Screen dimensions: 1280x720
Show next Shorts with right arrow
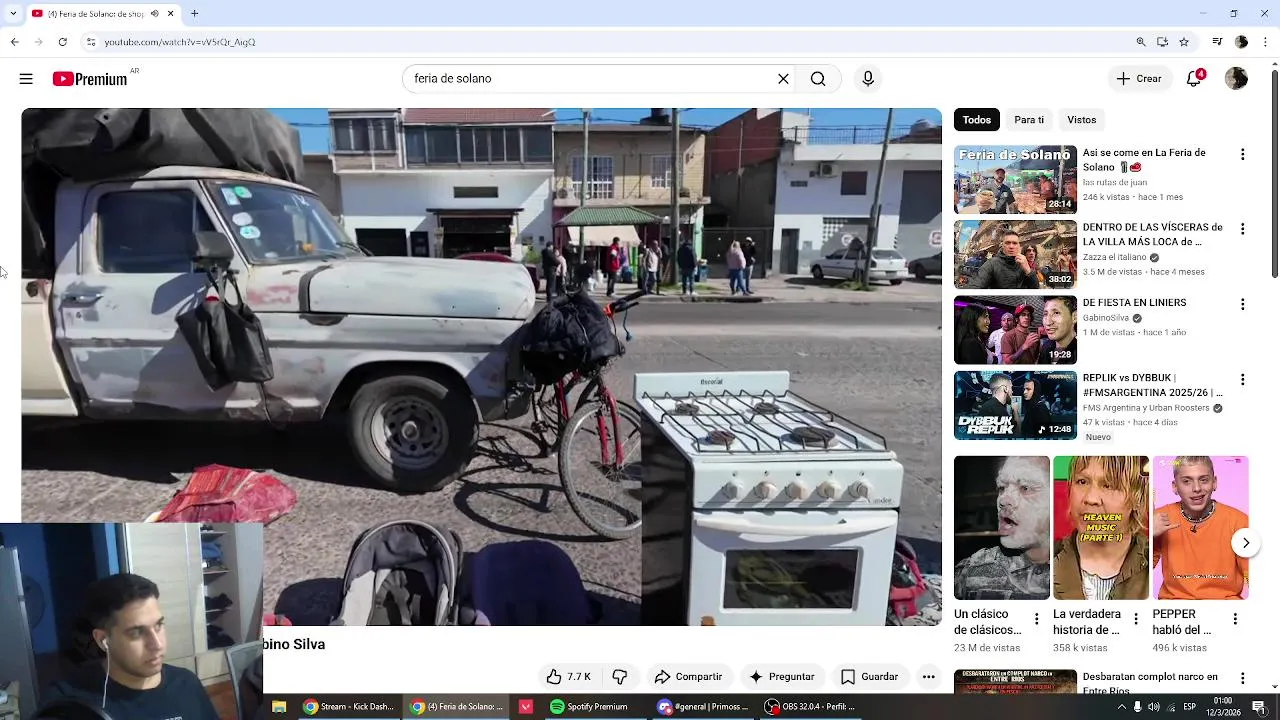pos(1245,543)
